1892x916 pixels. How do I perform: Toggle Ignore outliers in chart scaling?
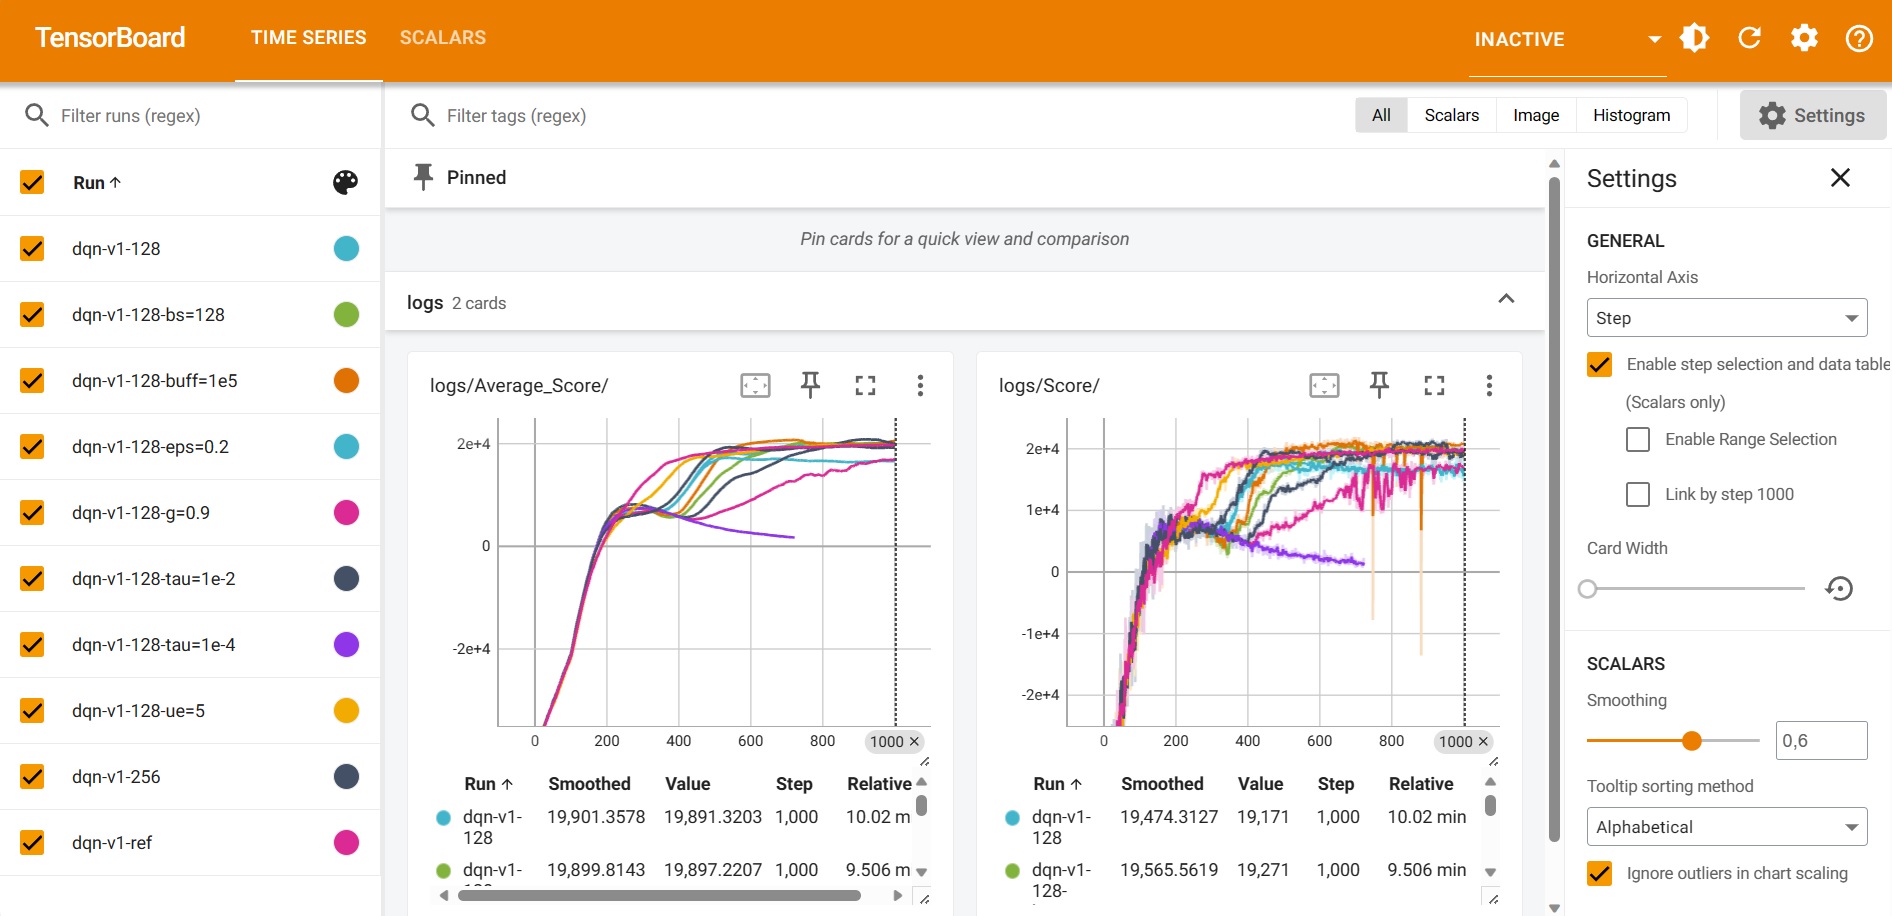click(1599, 873)
